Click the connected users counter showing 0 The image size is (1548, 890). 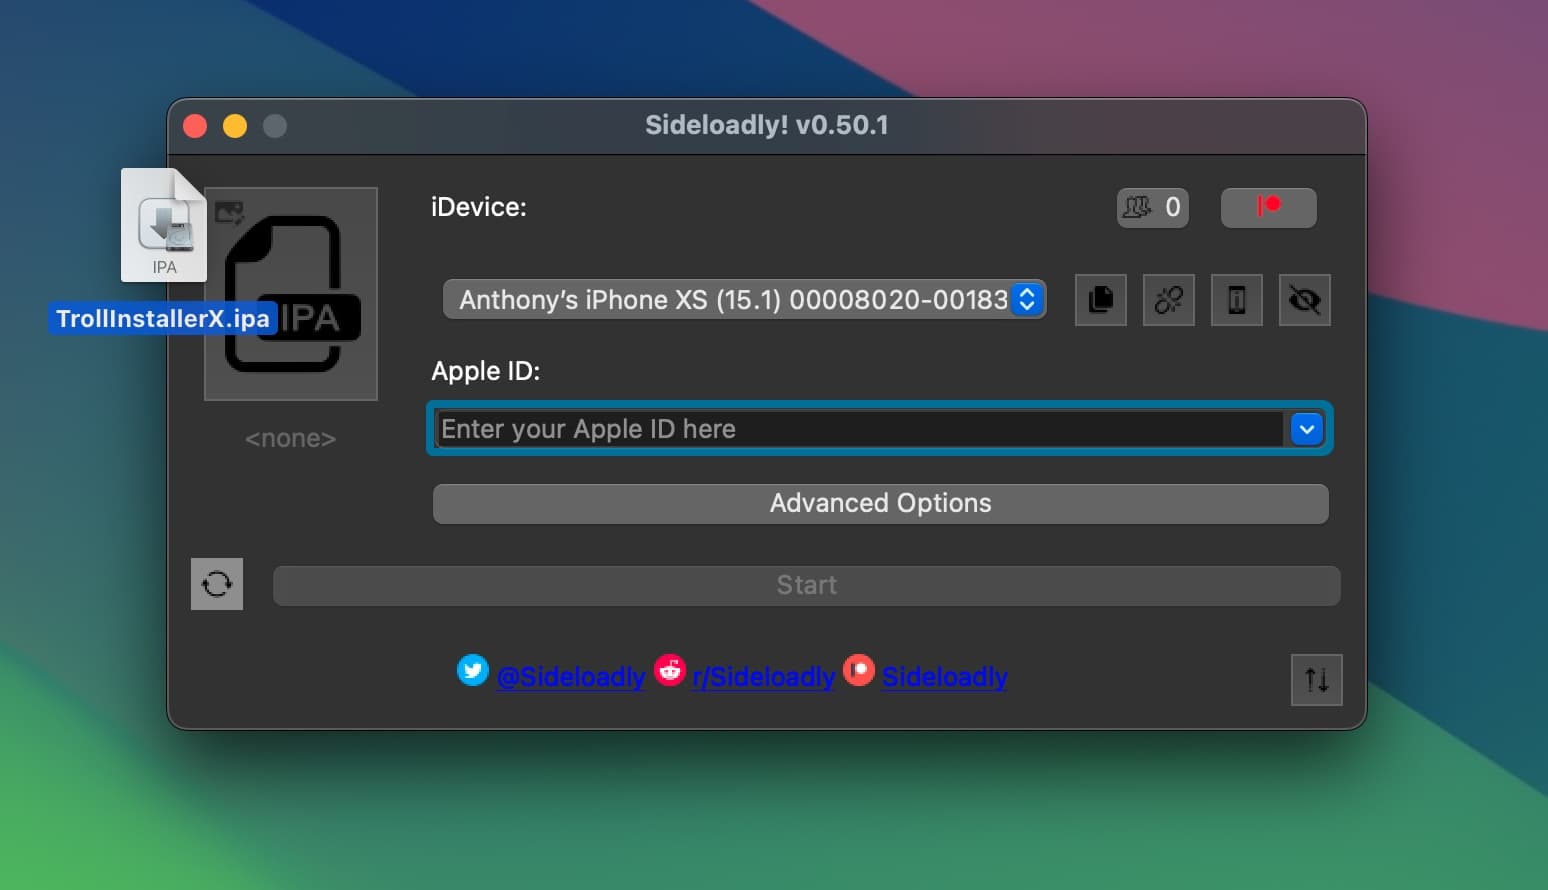click(1152, 207)
